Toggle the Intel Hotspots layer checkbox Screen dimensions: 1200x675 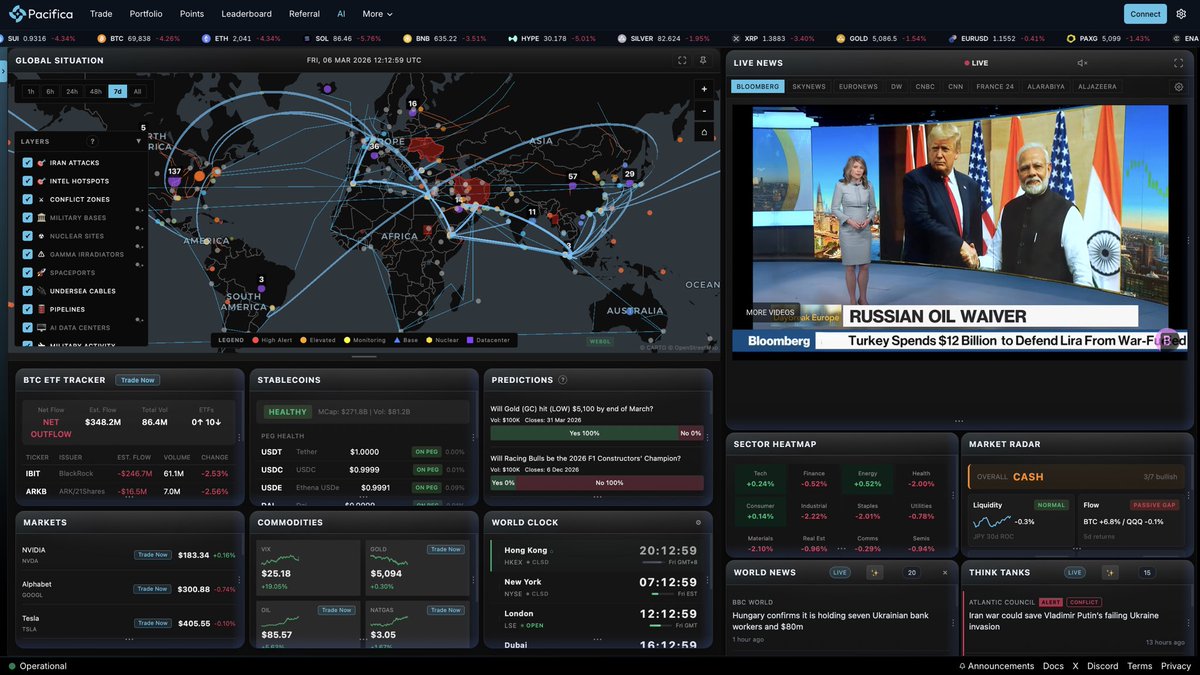click(x=27, y=181)
